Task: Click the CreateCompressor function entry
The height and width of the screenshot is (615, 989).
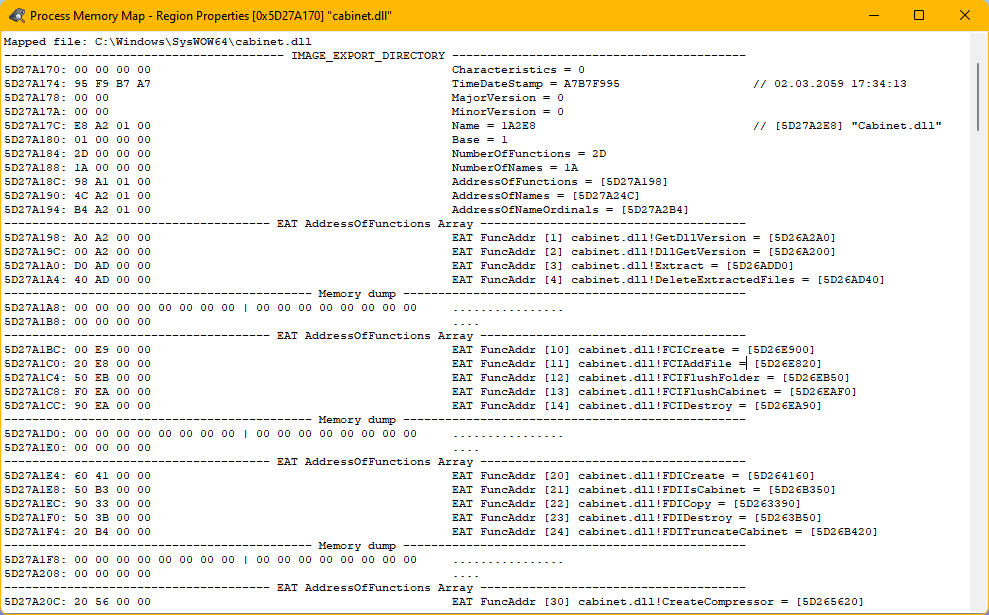Action: (658, 602)
